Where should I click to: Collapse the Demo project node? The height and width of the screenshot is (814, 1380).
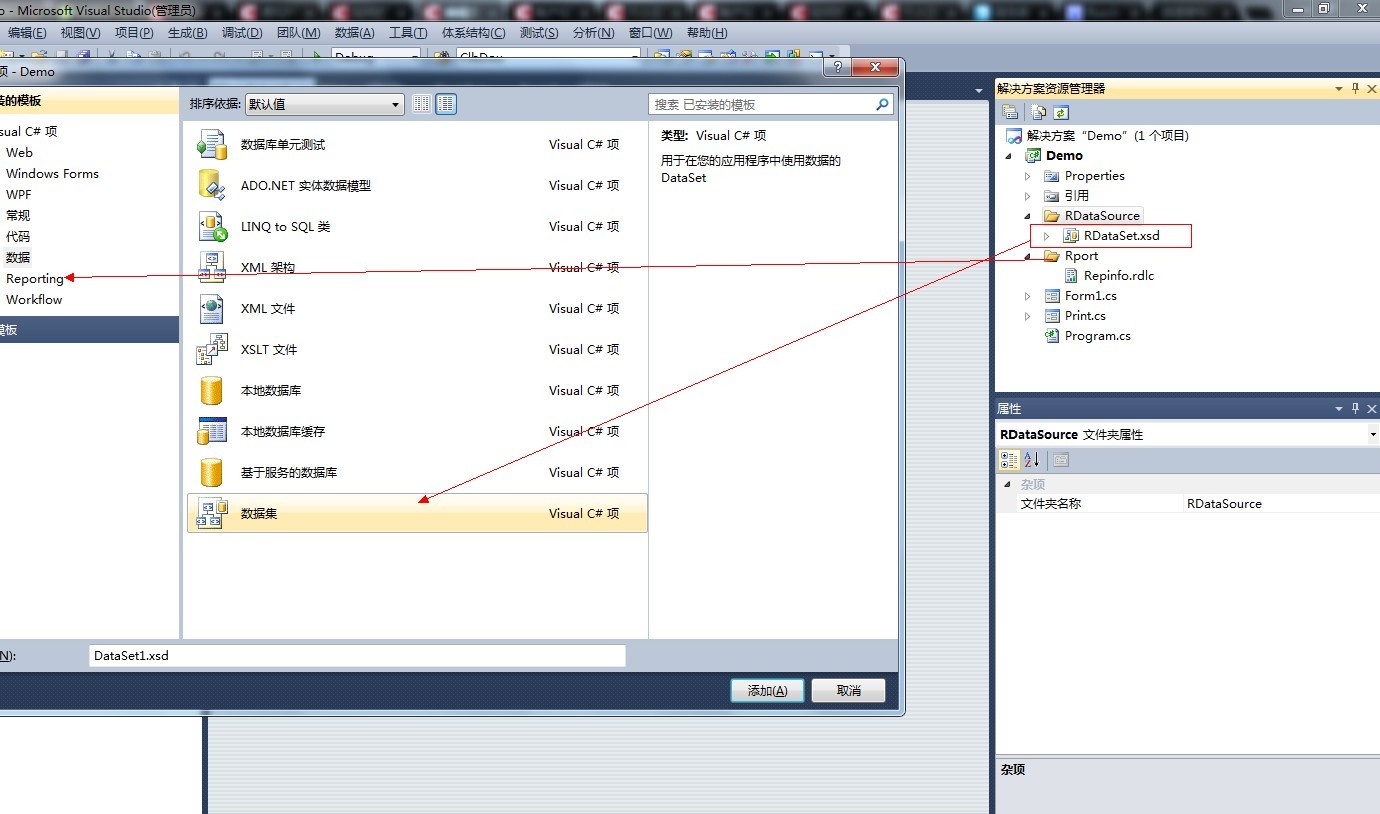(1008, 156)
